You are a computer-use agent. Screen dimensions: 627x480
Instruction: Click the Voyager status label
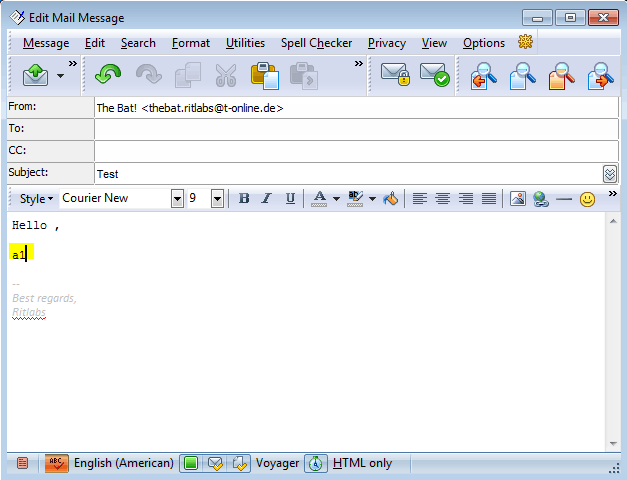click(278, 463)
